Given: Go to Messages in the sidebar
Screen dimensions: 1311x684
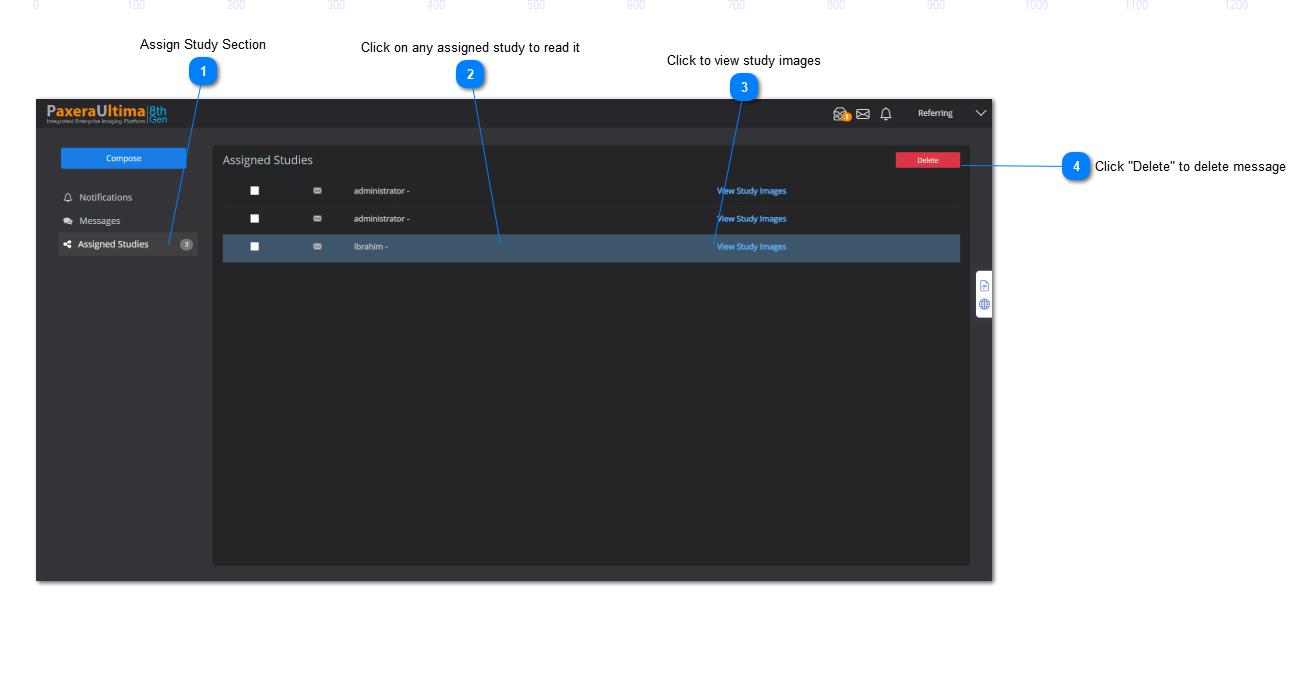Looking at the screenshot, I should point(99,221).
